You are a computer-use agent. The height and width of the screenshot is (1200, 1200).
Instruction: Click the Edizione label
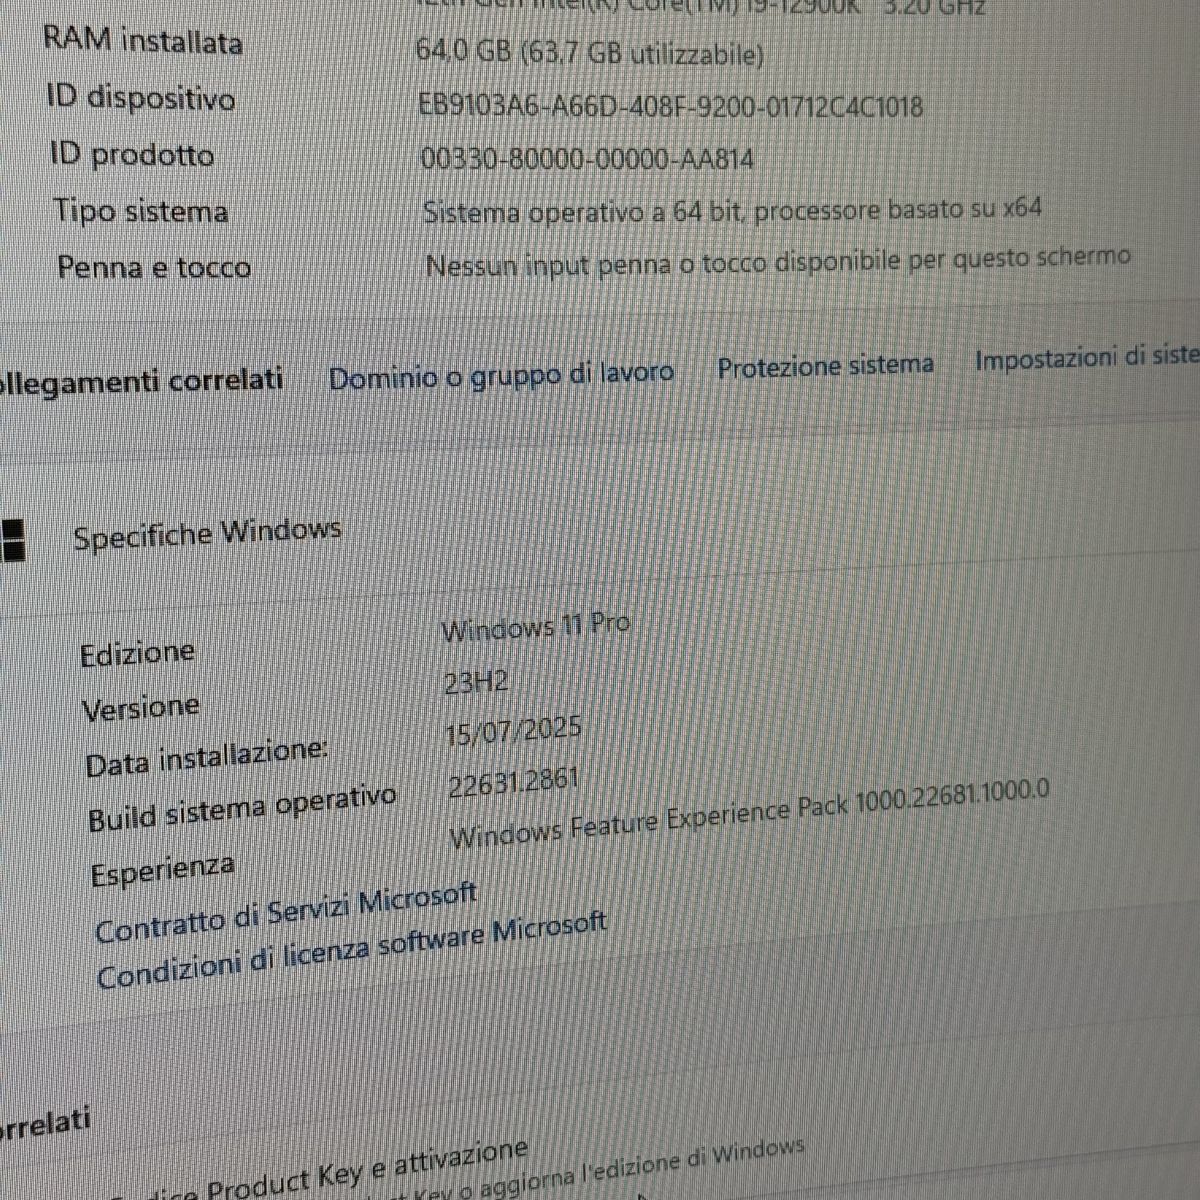click(x=137, y=653)
